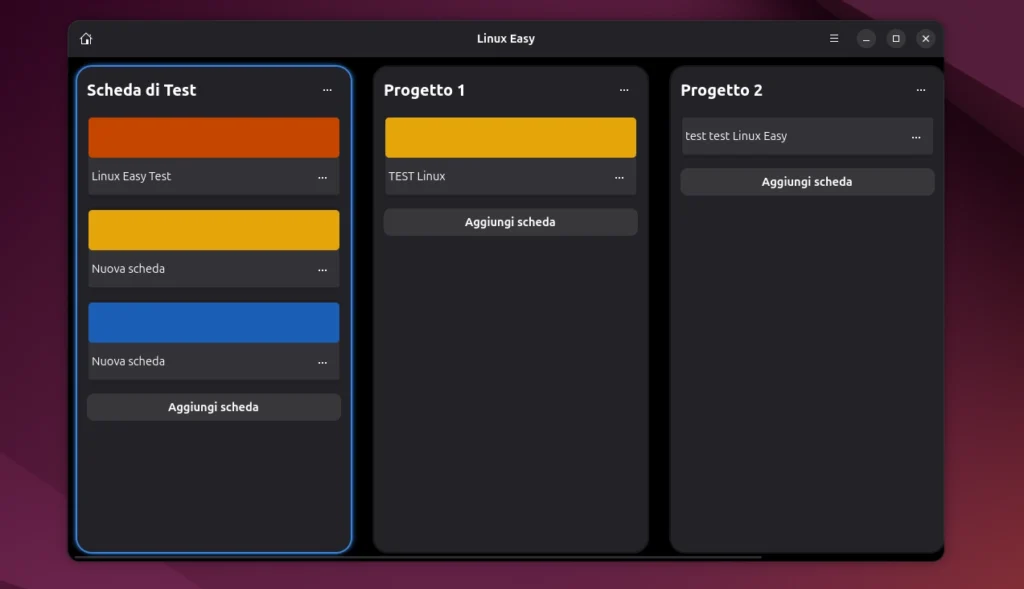1024x589 pixels.
Task: Click the blue color bar on Nuova scheda card
Action: tap(213, 321)
